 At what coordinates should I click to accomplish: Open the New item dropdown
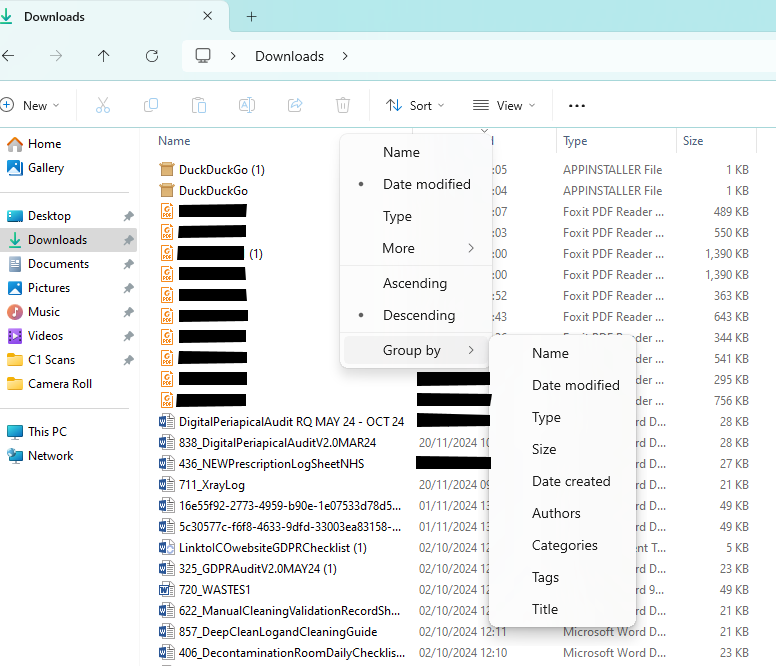point(30,105)
